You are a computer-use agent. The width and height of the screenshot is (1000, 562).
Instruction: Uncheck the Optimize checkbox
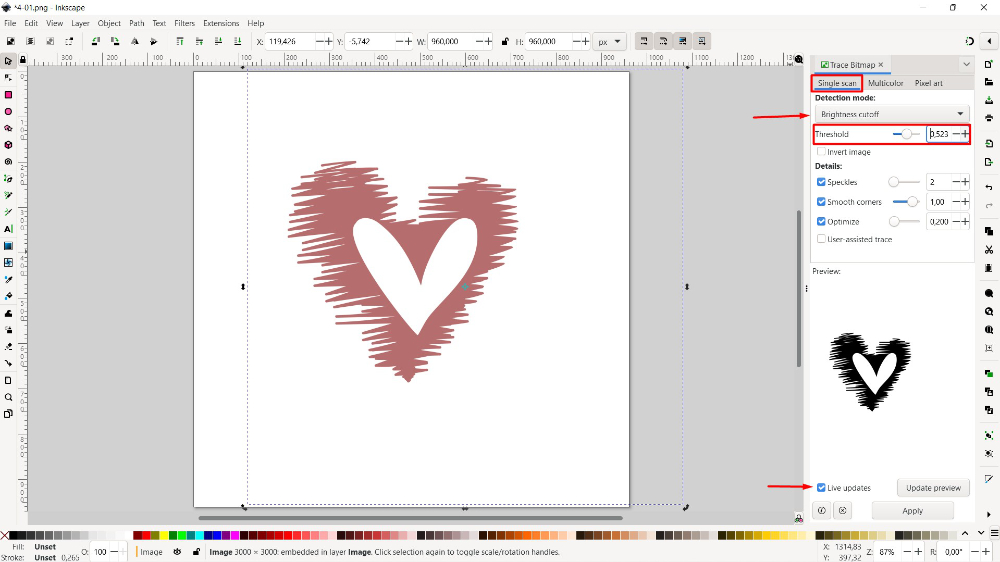821,221
